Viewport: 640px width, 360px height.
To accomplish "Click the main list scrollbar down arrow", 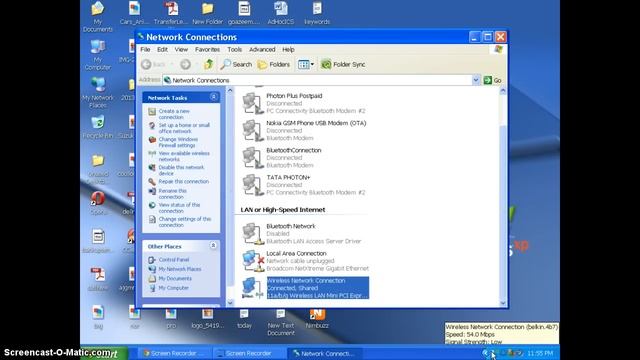I will tap(503, 303).
